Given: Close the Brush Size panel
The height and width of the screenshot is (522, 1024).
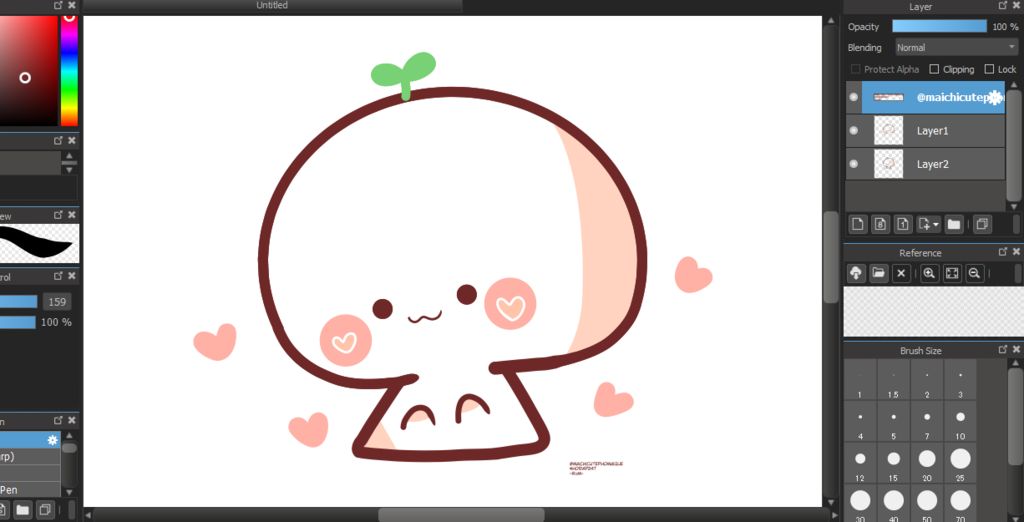Looking at the screenshot, I should click(x=1016, y=350).
